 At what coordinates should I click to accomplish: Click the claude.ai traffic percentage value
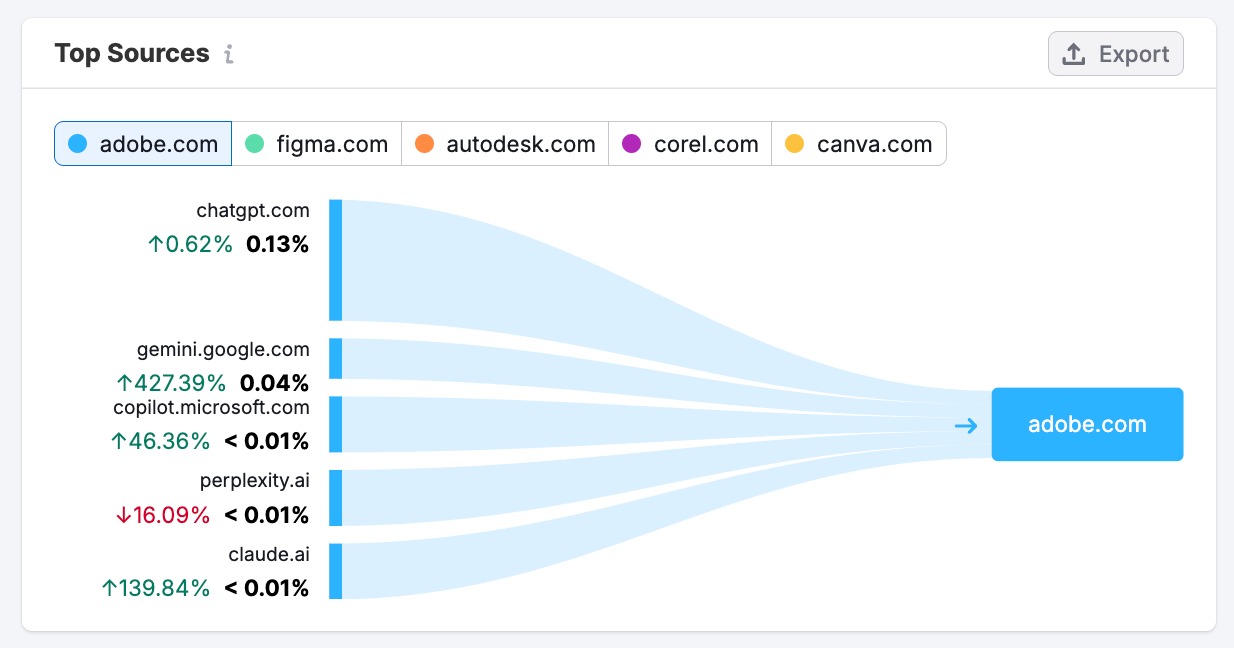coord(266,588)
